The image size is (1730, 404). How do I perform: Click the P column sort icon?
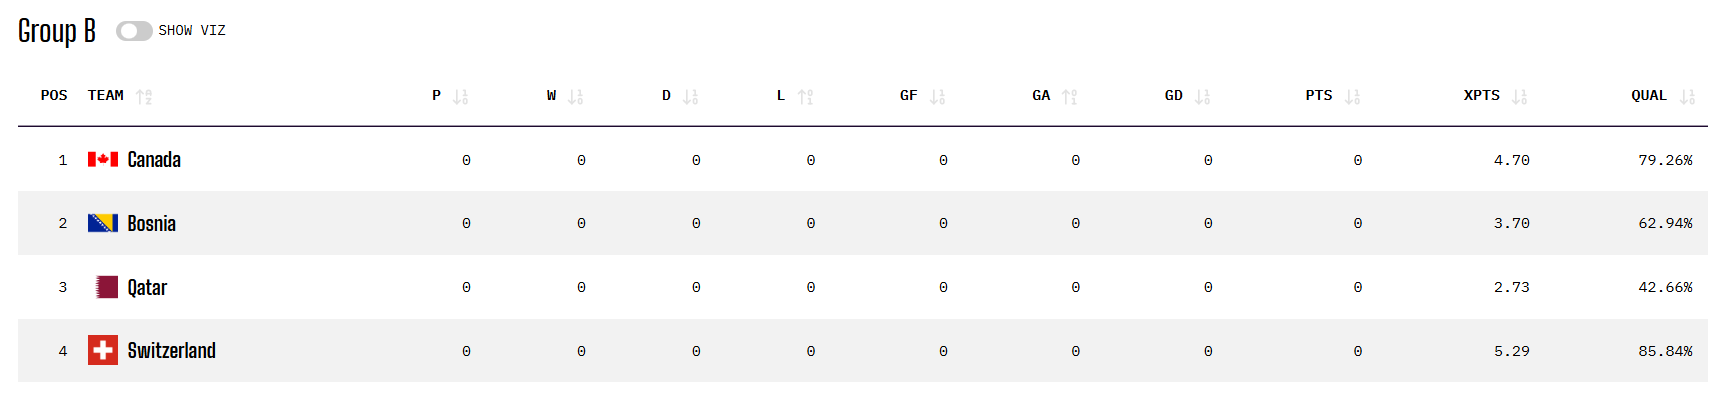point(460,97)
